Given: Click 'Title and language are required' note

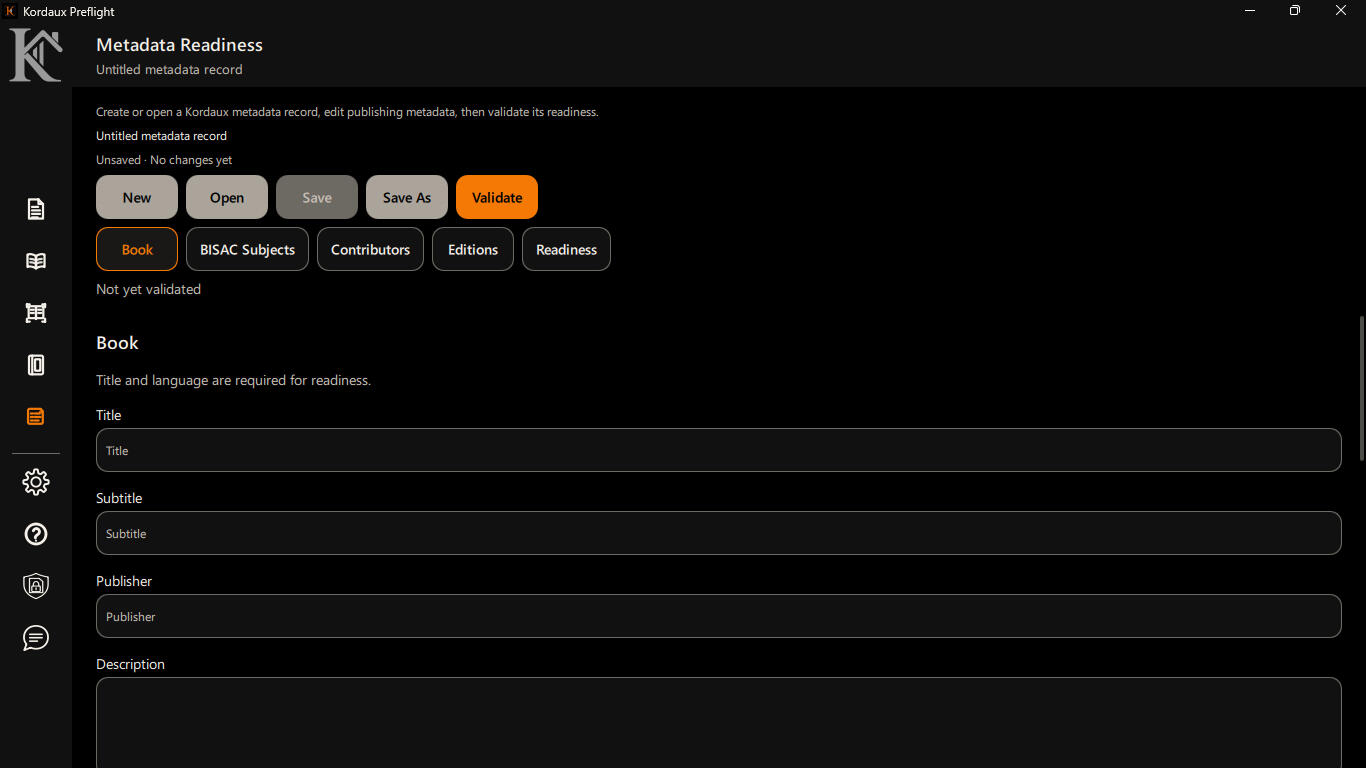Looking at the screenshot, I should (233, 380).
